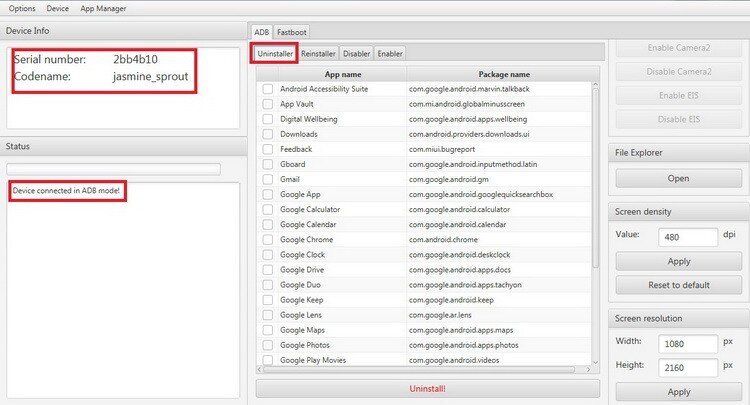The width and height of the screenshot is (750, 405).
Task: Select the Google Drive checkbox
Action: pyautogui.click(x=268, y=270)
